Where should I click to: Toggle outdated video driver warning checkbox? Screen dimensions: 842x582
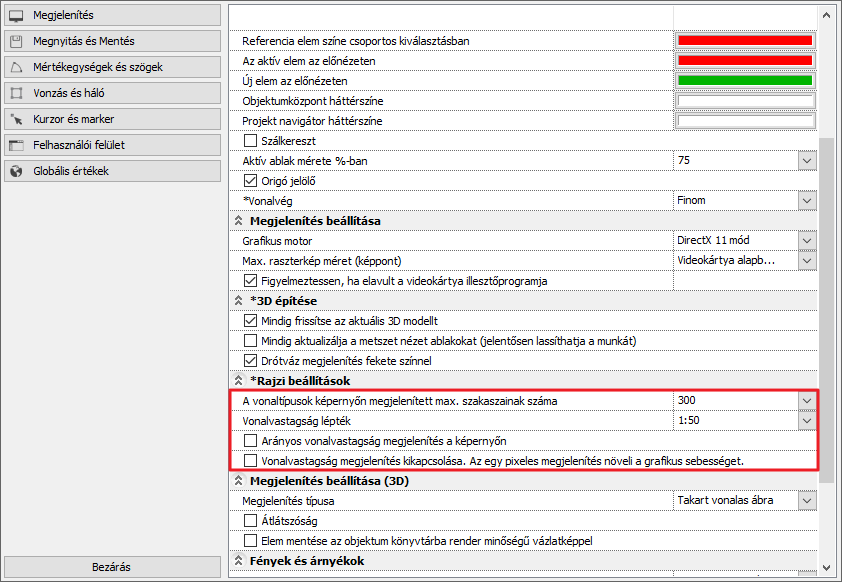click(250, 281)
